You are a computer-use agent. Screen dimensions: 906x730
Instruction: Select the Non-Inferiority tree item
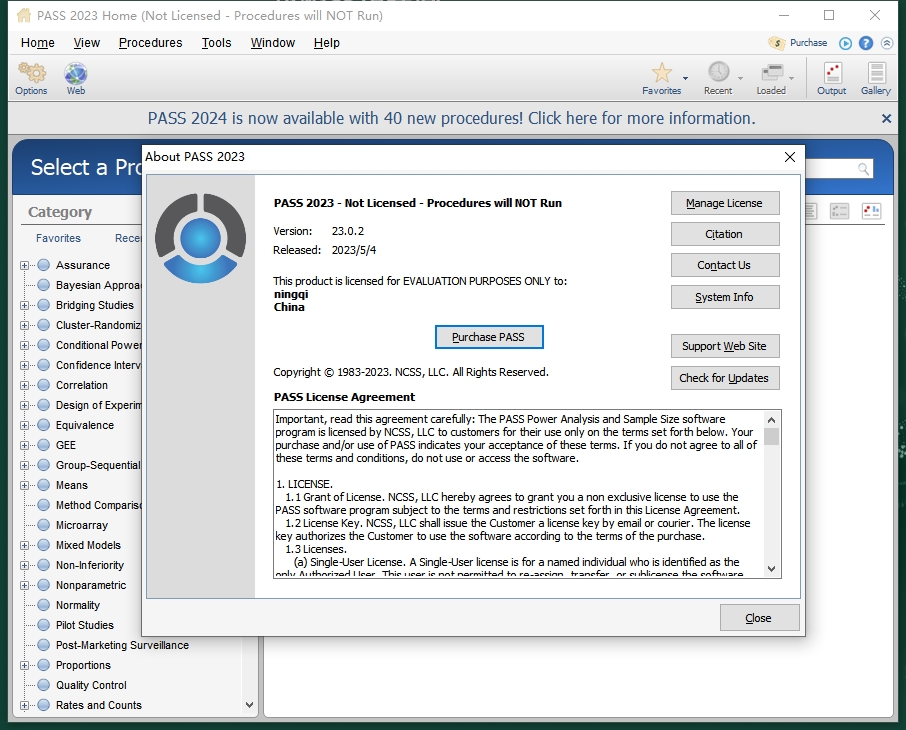coord(90,565)
